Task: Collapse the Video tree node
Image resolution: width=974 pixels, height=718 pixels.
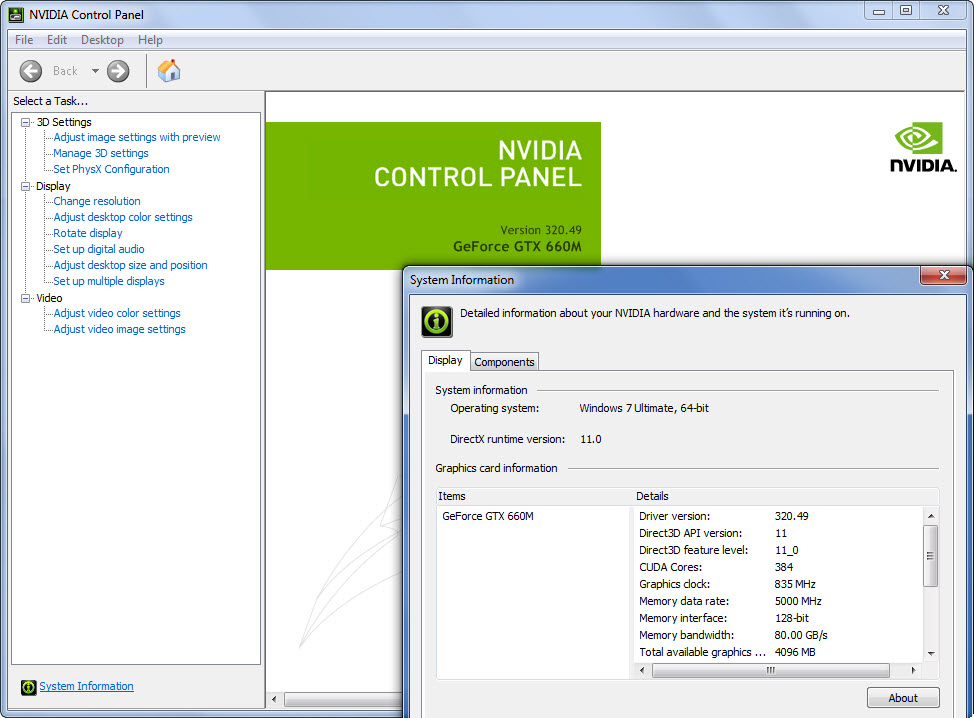Action: click(x=25, y=298)
